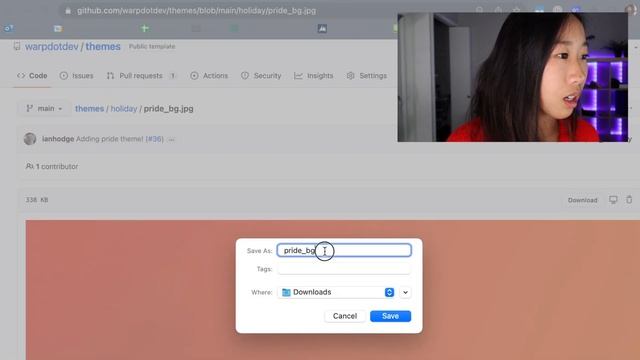
Task: Click the Tags input field
Action: pos(344,269)
